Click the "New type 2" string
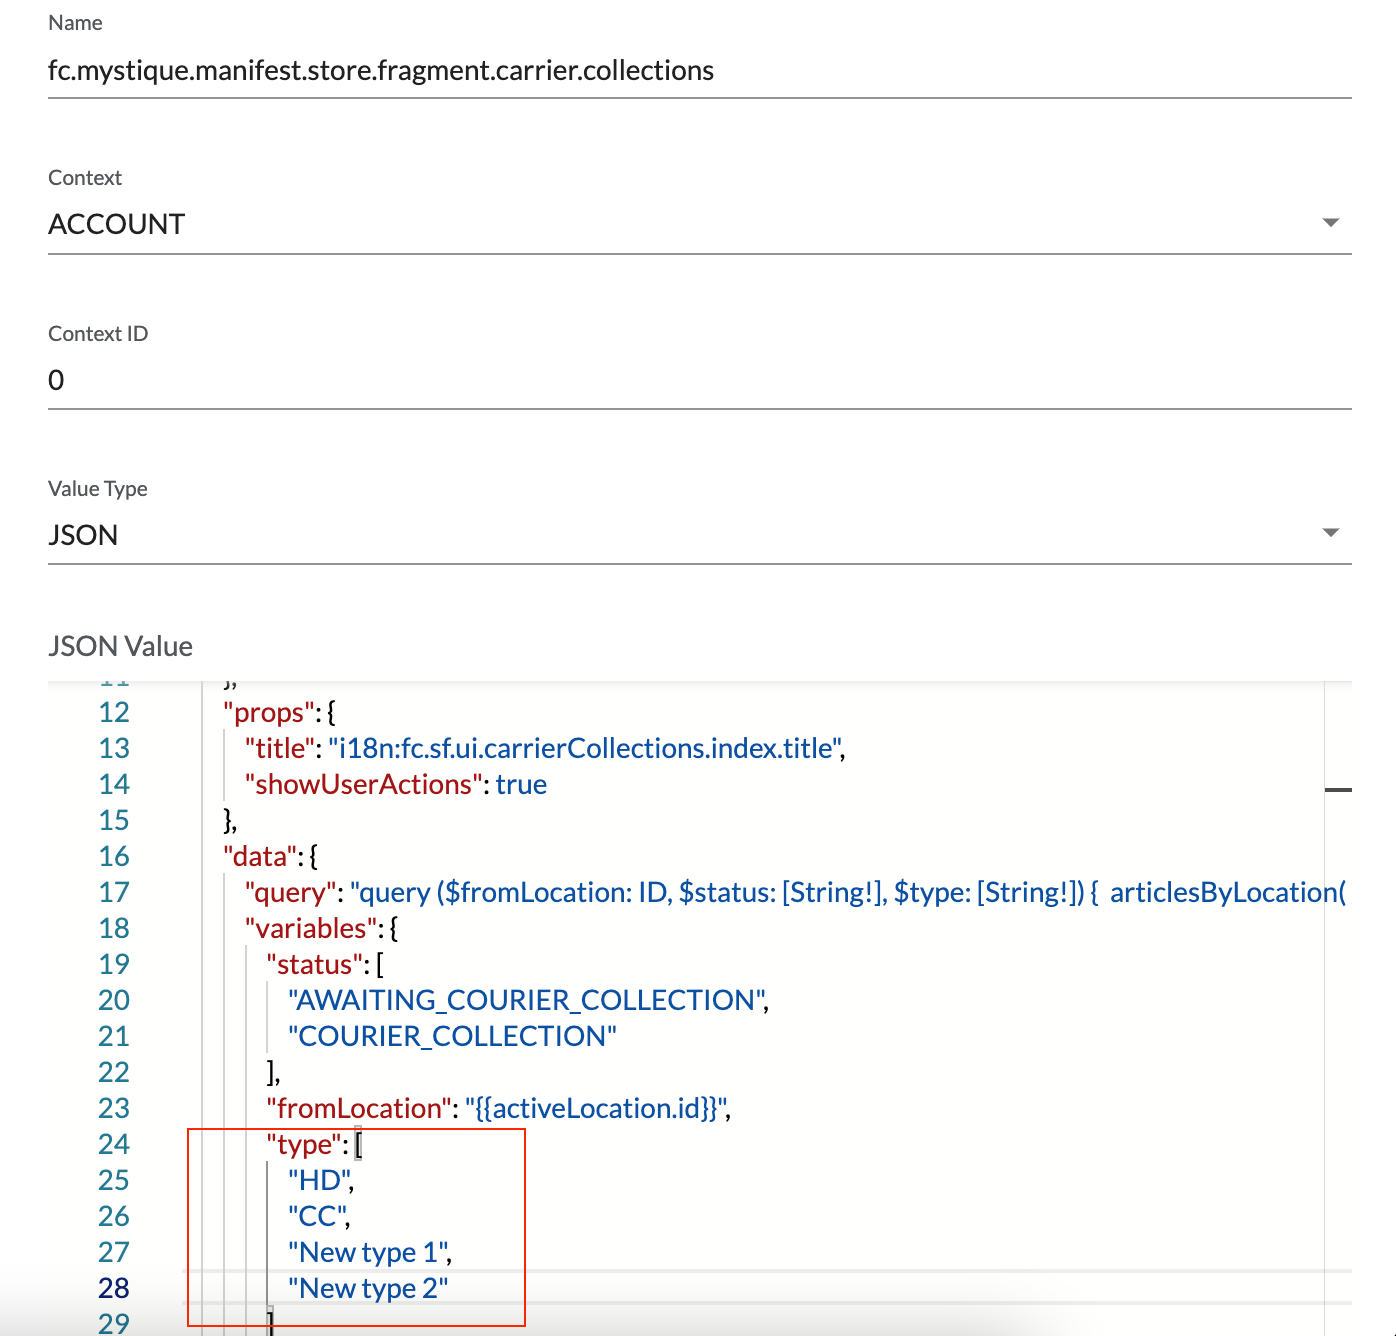Viewport: 1396px width, 1336px height. [x=367, y=1289]
